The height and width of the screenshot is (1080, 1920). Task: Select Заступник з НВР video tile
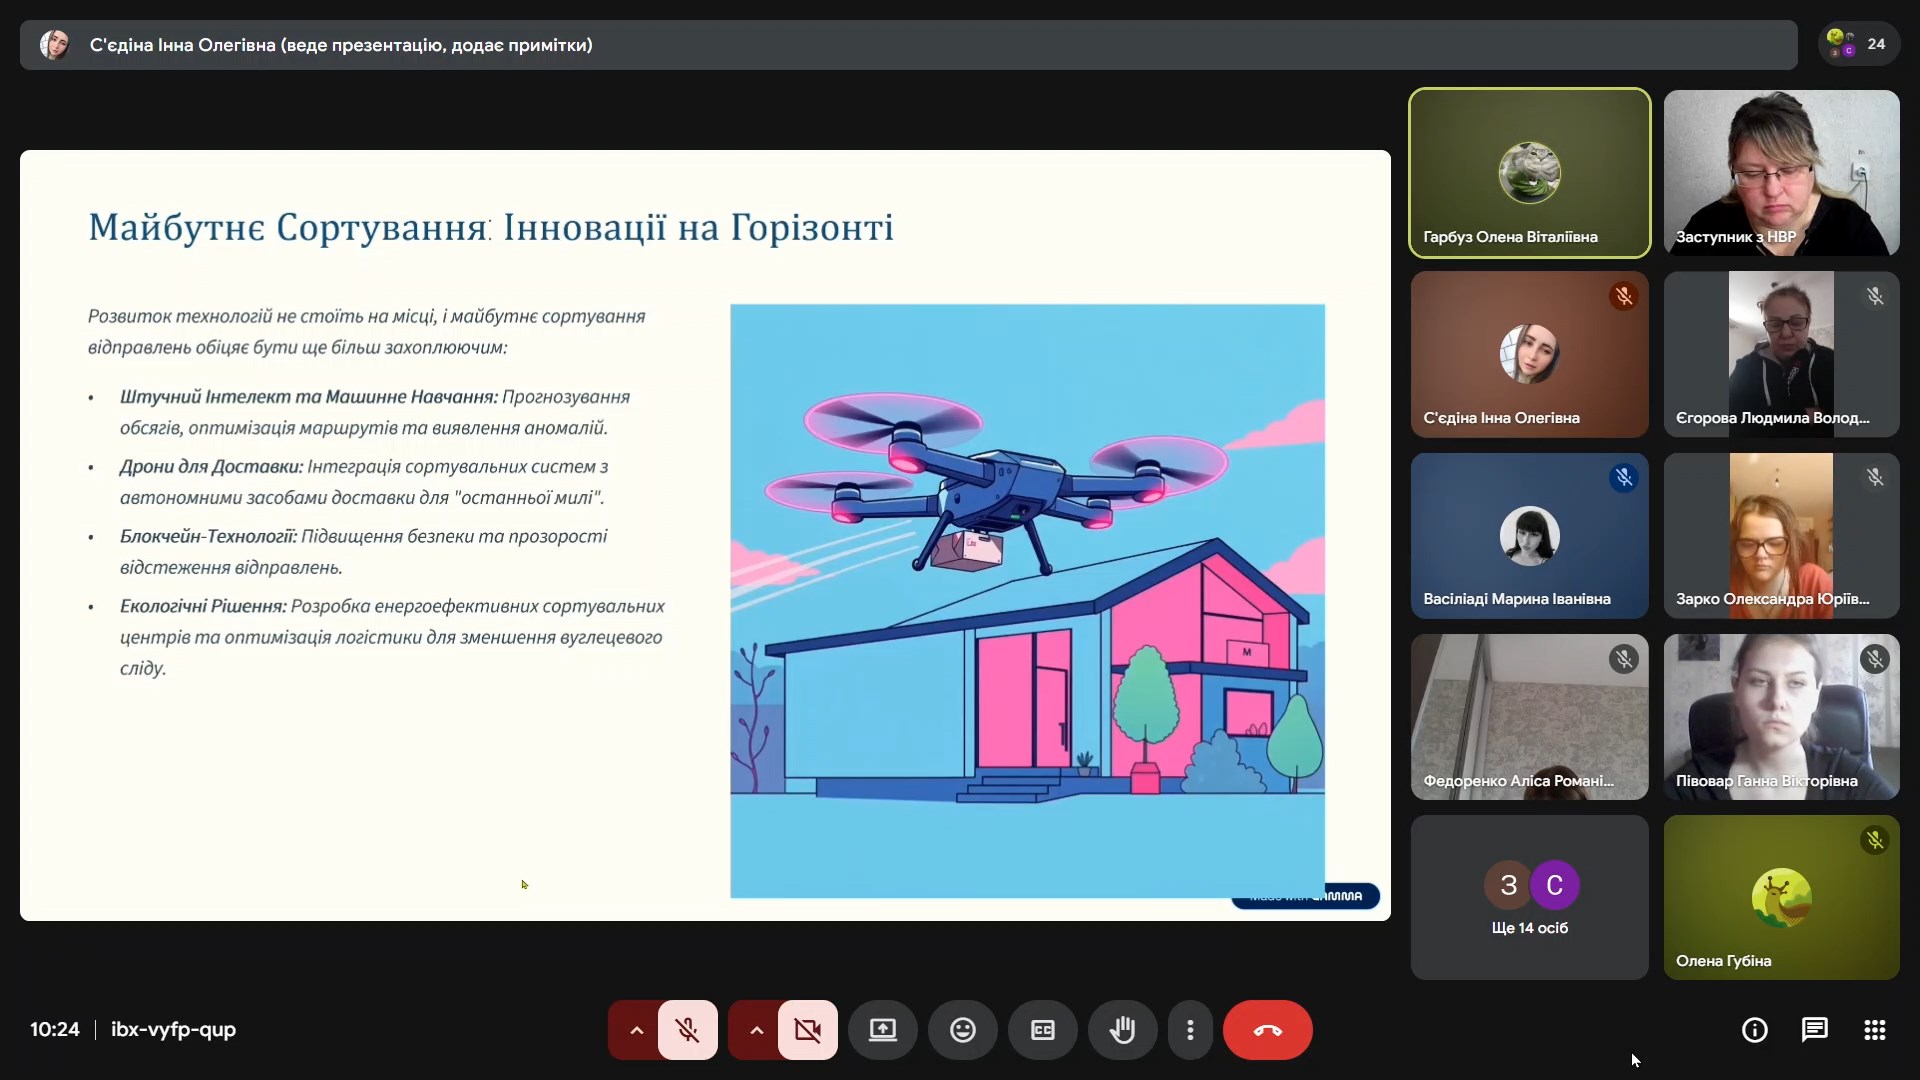coord(1781,173)
